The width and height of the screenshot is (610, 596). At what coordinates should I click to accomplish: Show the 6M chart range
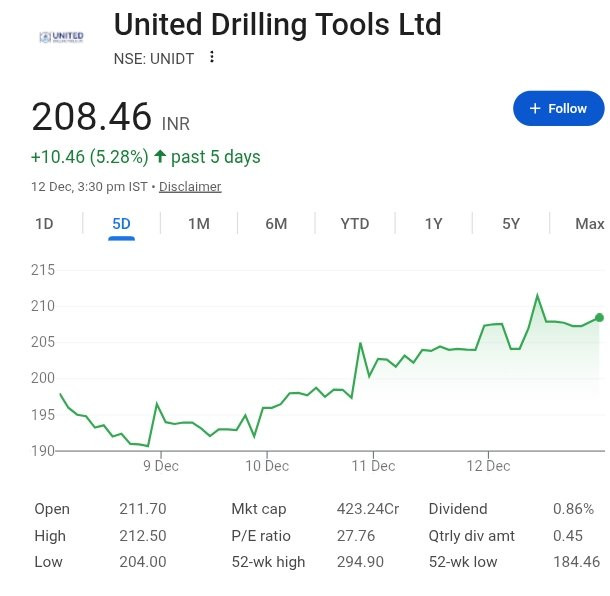[276, 224]
